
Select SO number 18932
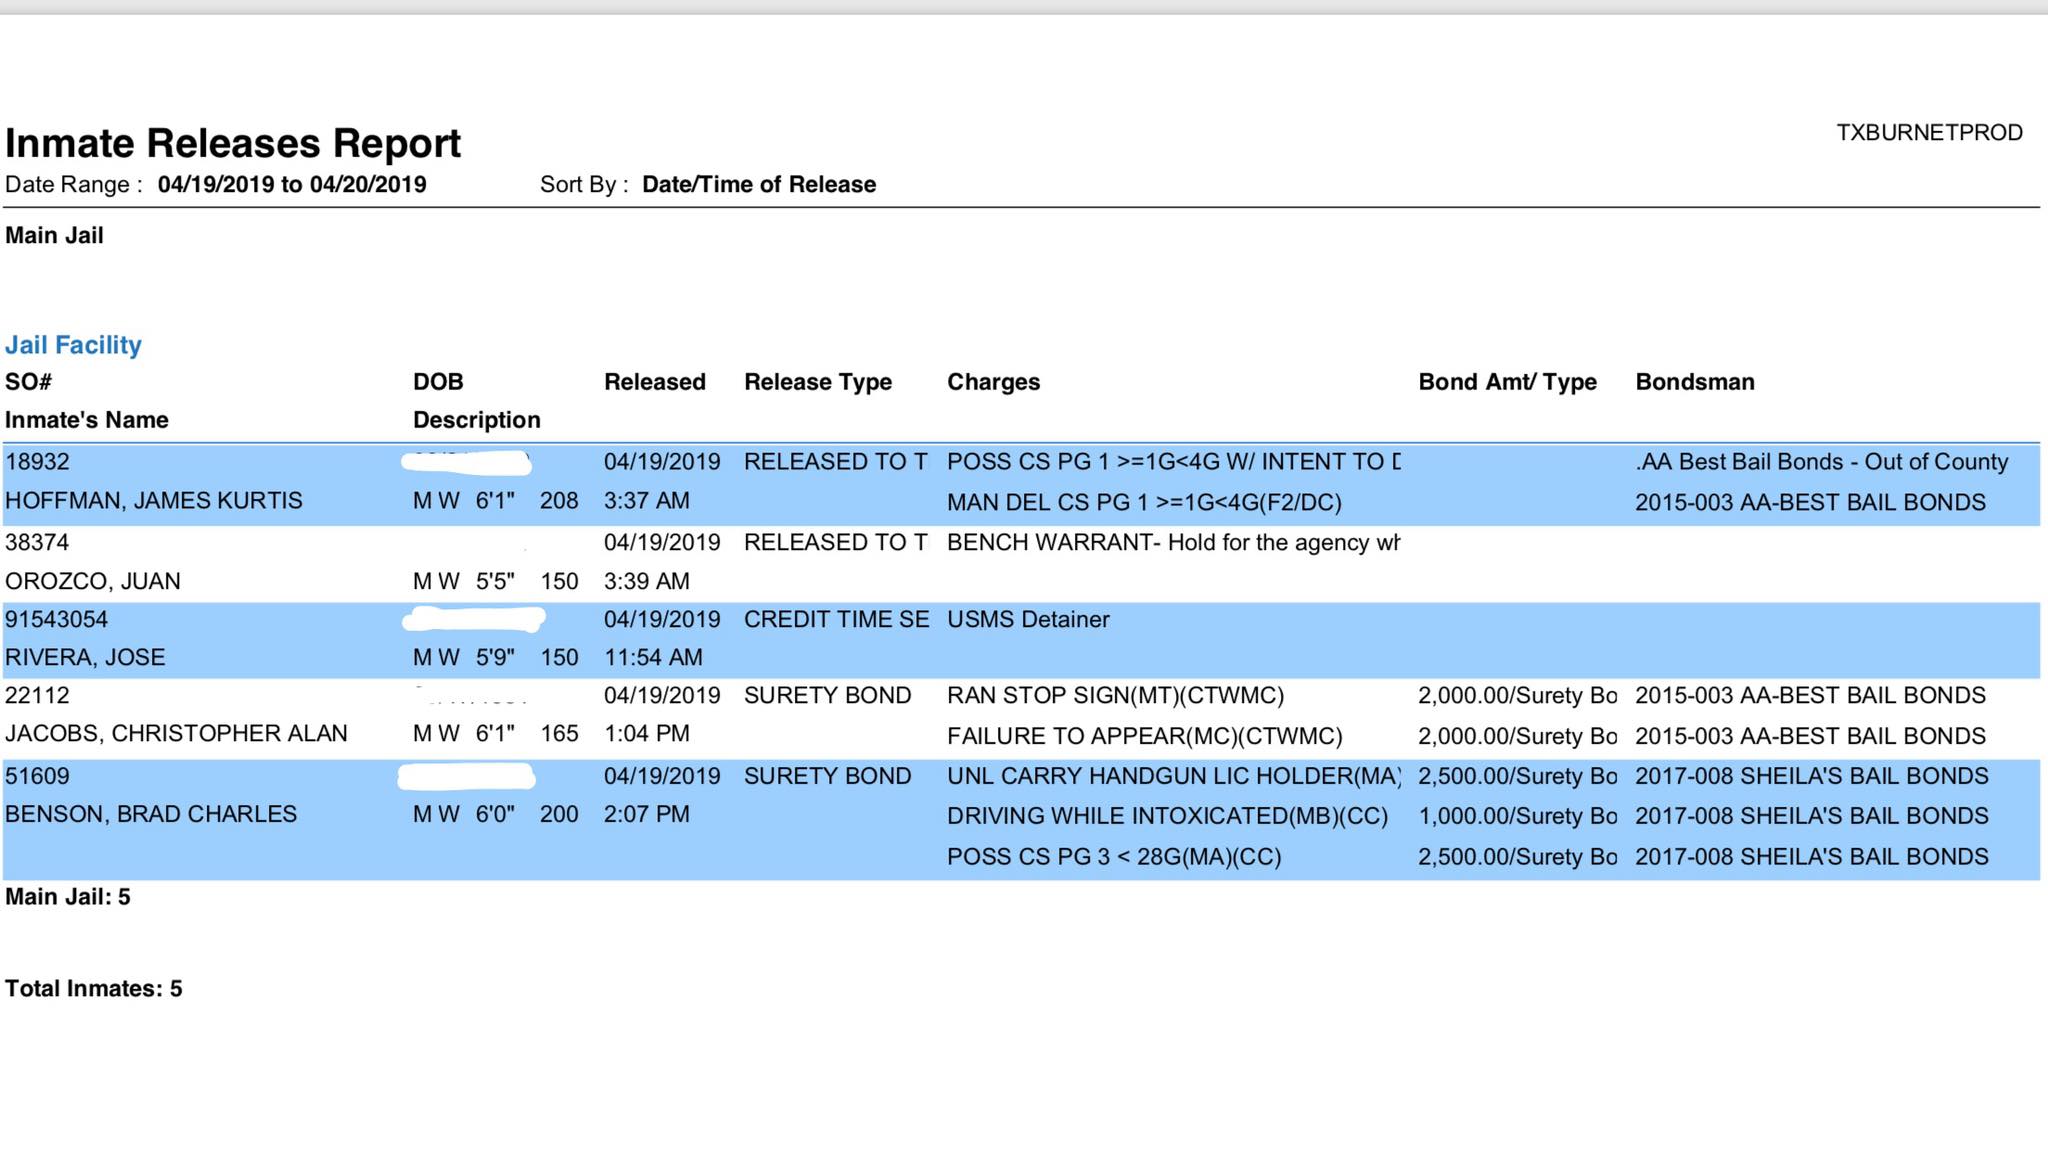(x=37, y=462)
